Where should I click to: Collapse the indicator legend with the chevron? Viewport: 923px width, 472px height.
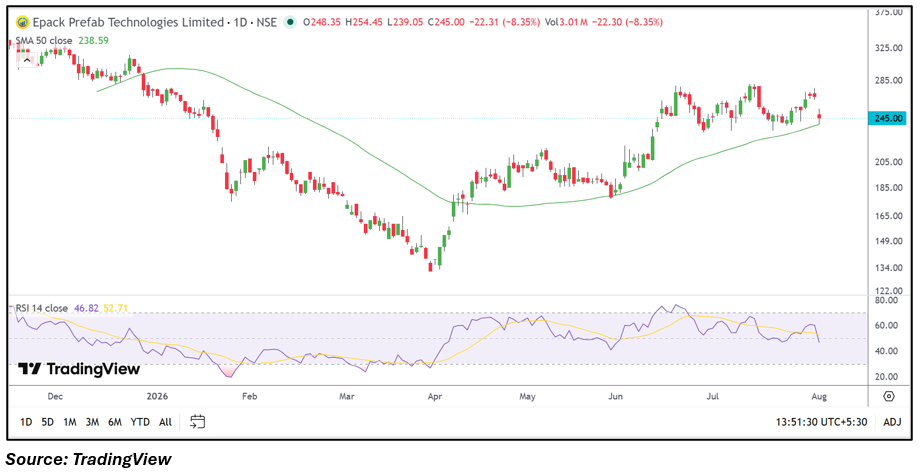pos(27,60)
